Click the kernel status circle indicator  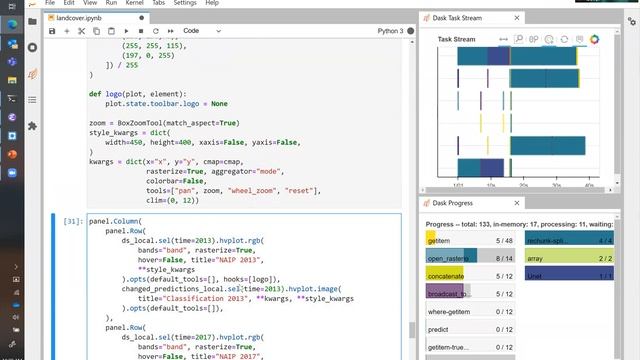[411, 31]
